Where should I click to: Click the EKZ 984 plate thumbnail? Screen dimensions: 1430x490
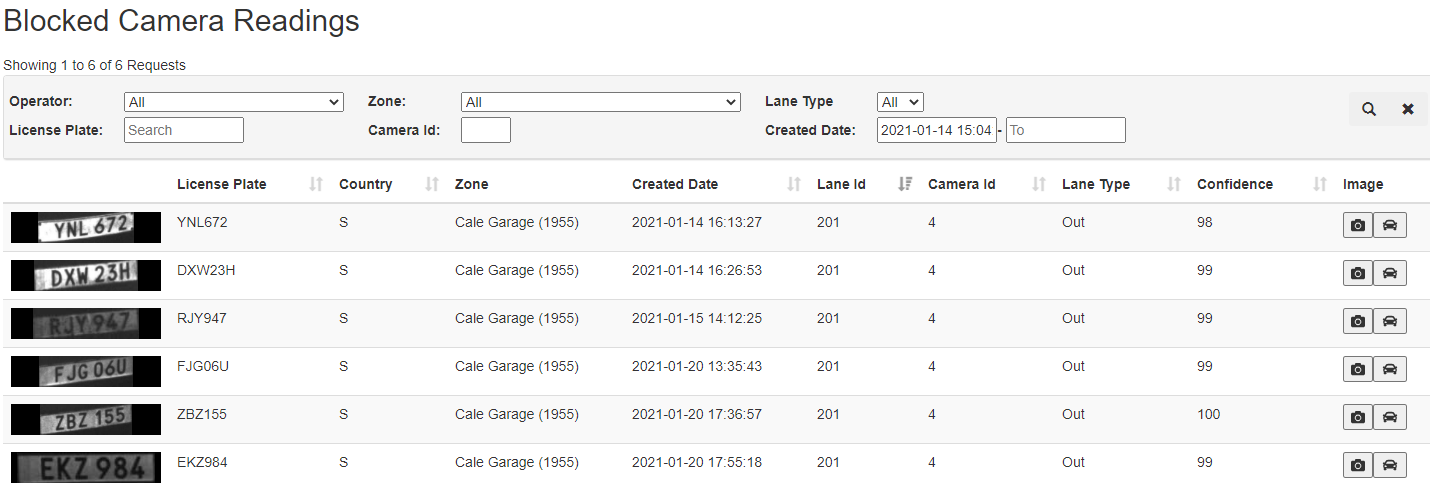click(86, 467)
